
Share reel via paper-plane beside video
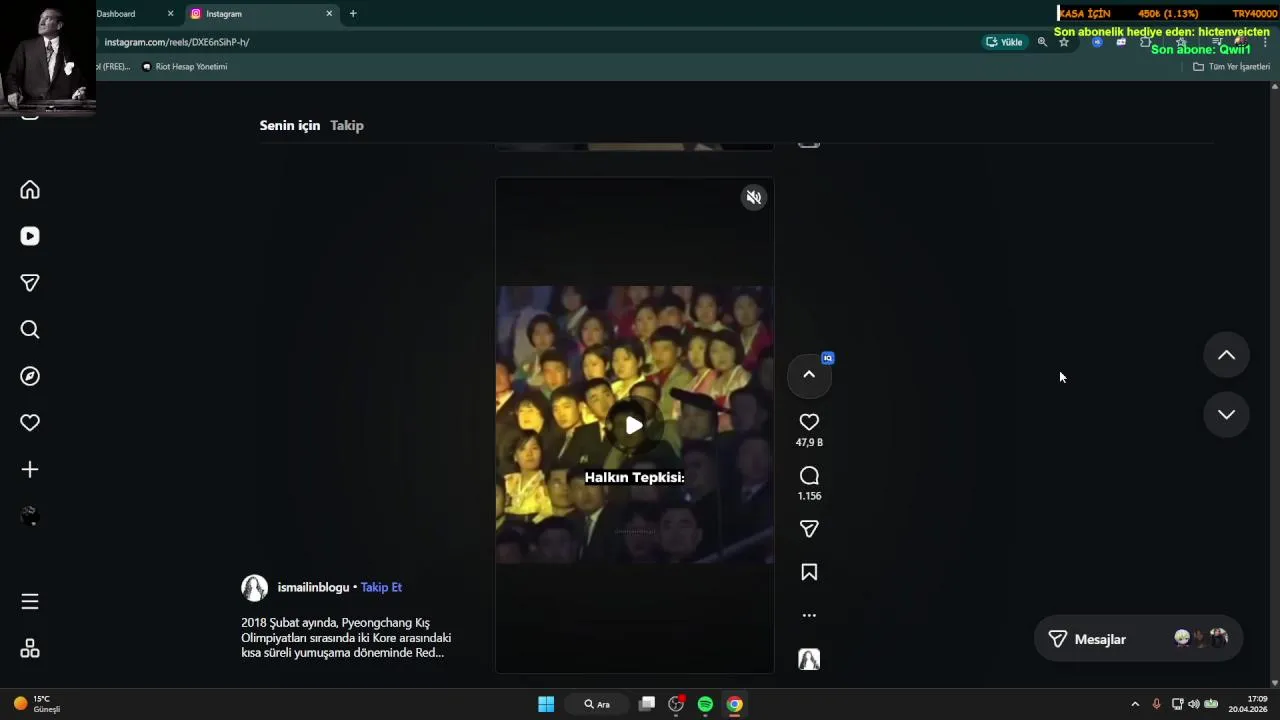click(x=809, y=529)
